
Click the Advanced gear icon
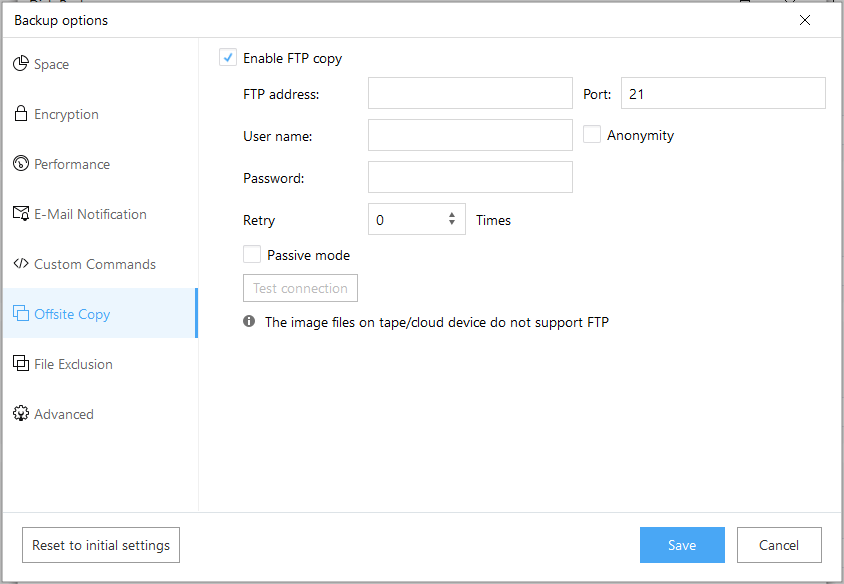(20, 413)
